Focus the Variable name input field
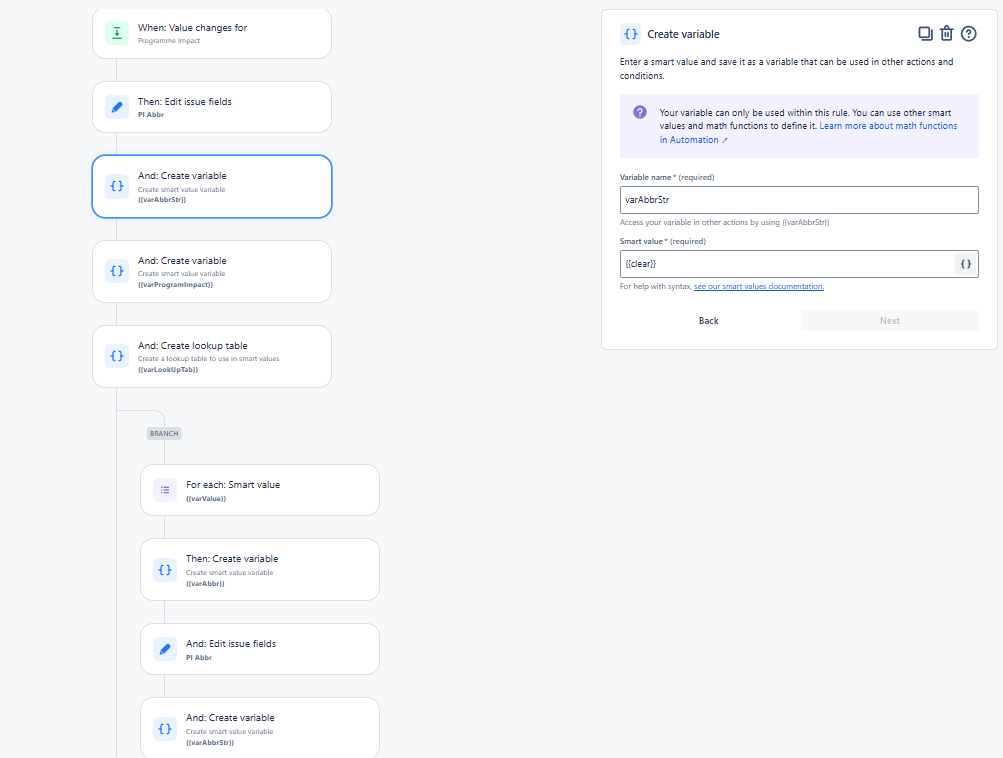This screenshot has width=1003, height=758. [x=799, y=200]
